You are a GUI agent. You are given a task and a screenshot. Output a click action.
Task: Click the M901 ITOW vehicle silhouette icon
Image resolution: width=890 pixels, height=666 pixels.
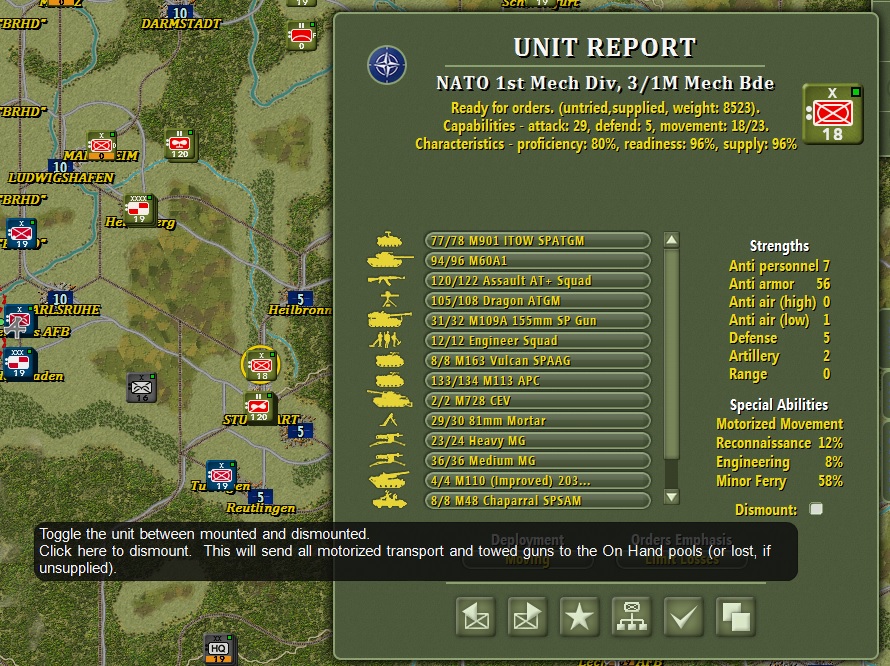389,240
